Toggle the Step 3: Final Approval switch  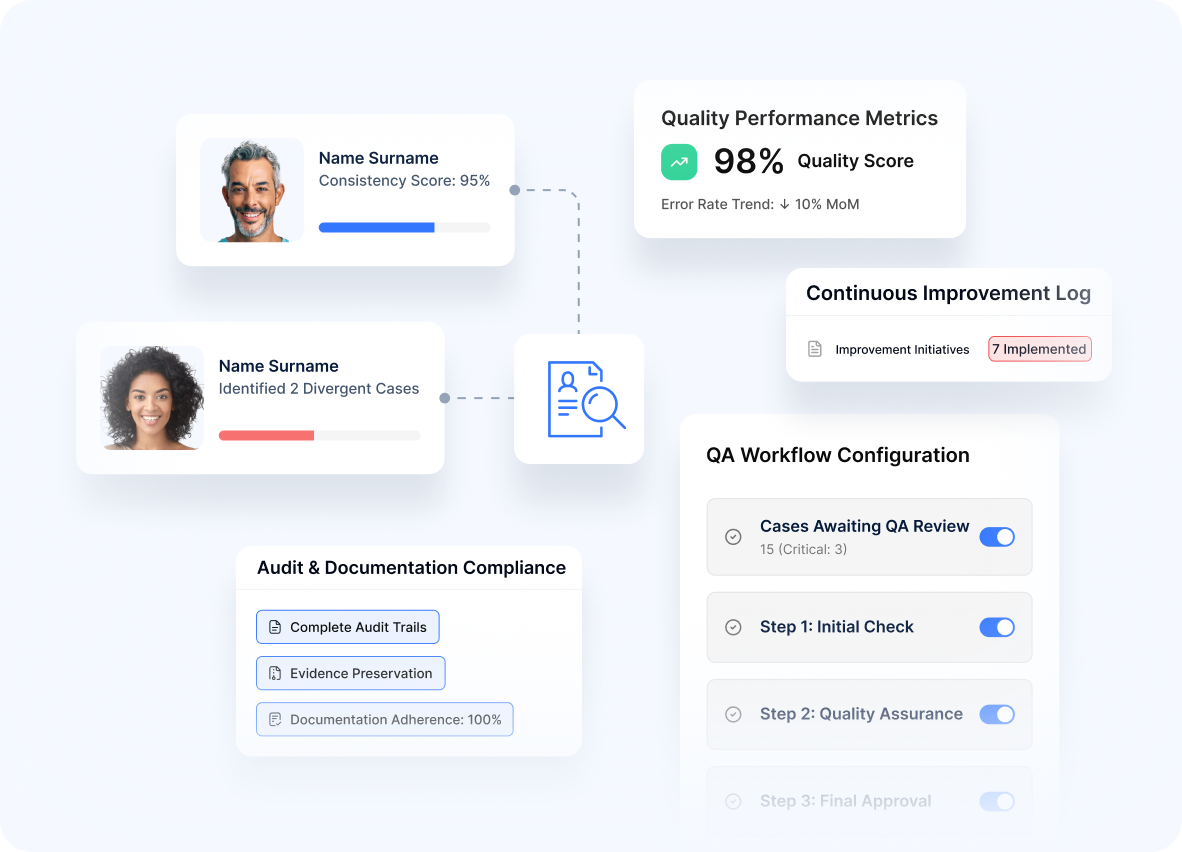pyautogui.click(x=996, y=801)
